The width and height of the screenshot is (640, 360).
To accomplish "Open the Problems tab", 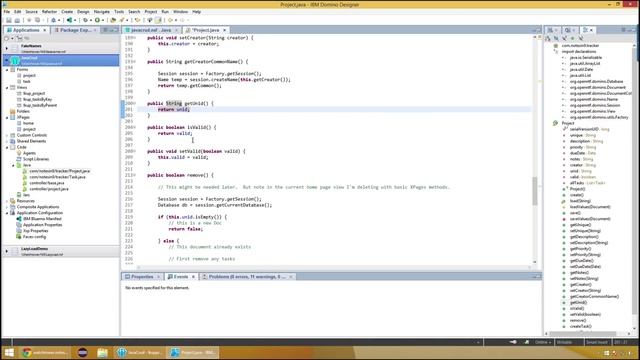I will [247, 277].
